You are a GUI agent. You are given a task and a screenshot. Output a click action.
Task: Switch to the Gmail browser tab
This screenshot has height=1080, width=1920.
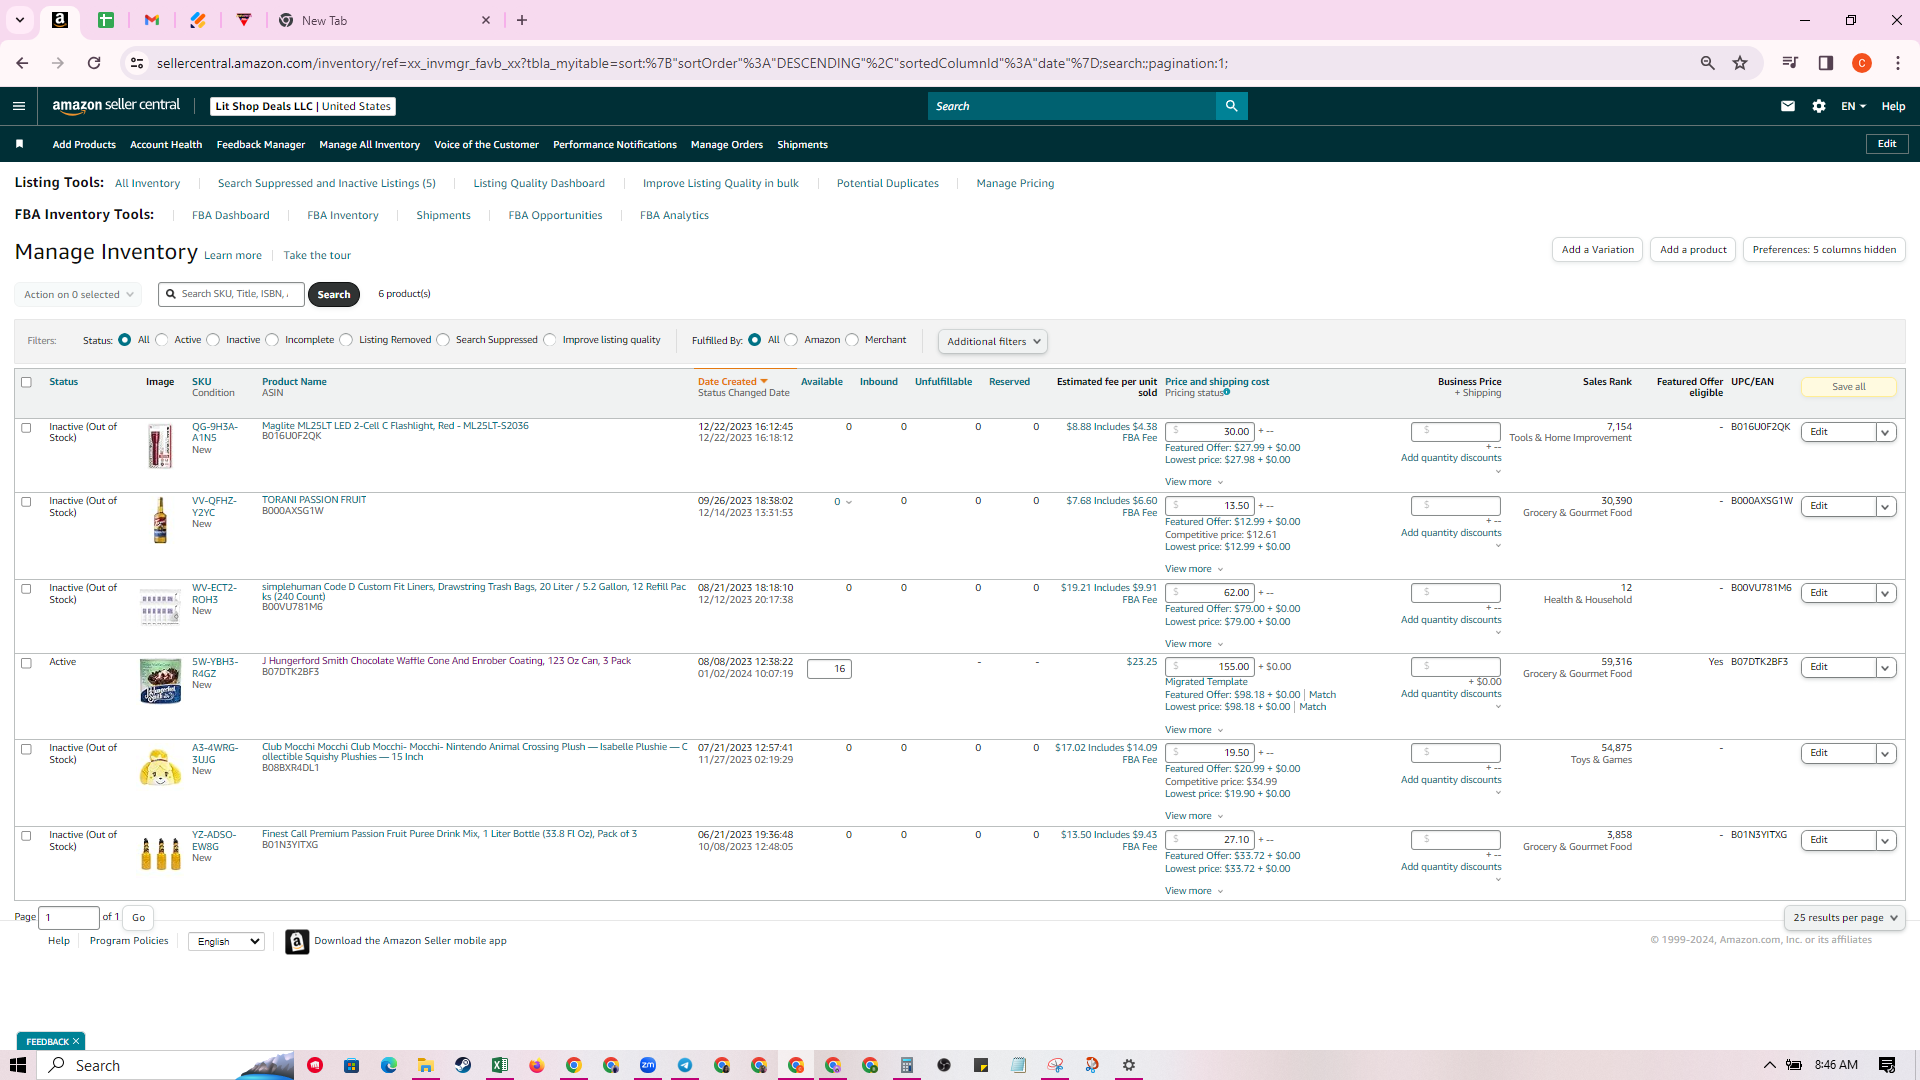152,20
